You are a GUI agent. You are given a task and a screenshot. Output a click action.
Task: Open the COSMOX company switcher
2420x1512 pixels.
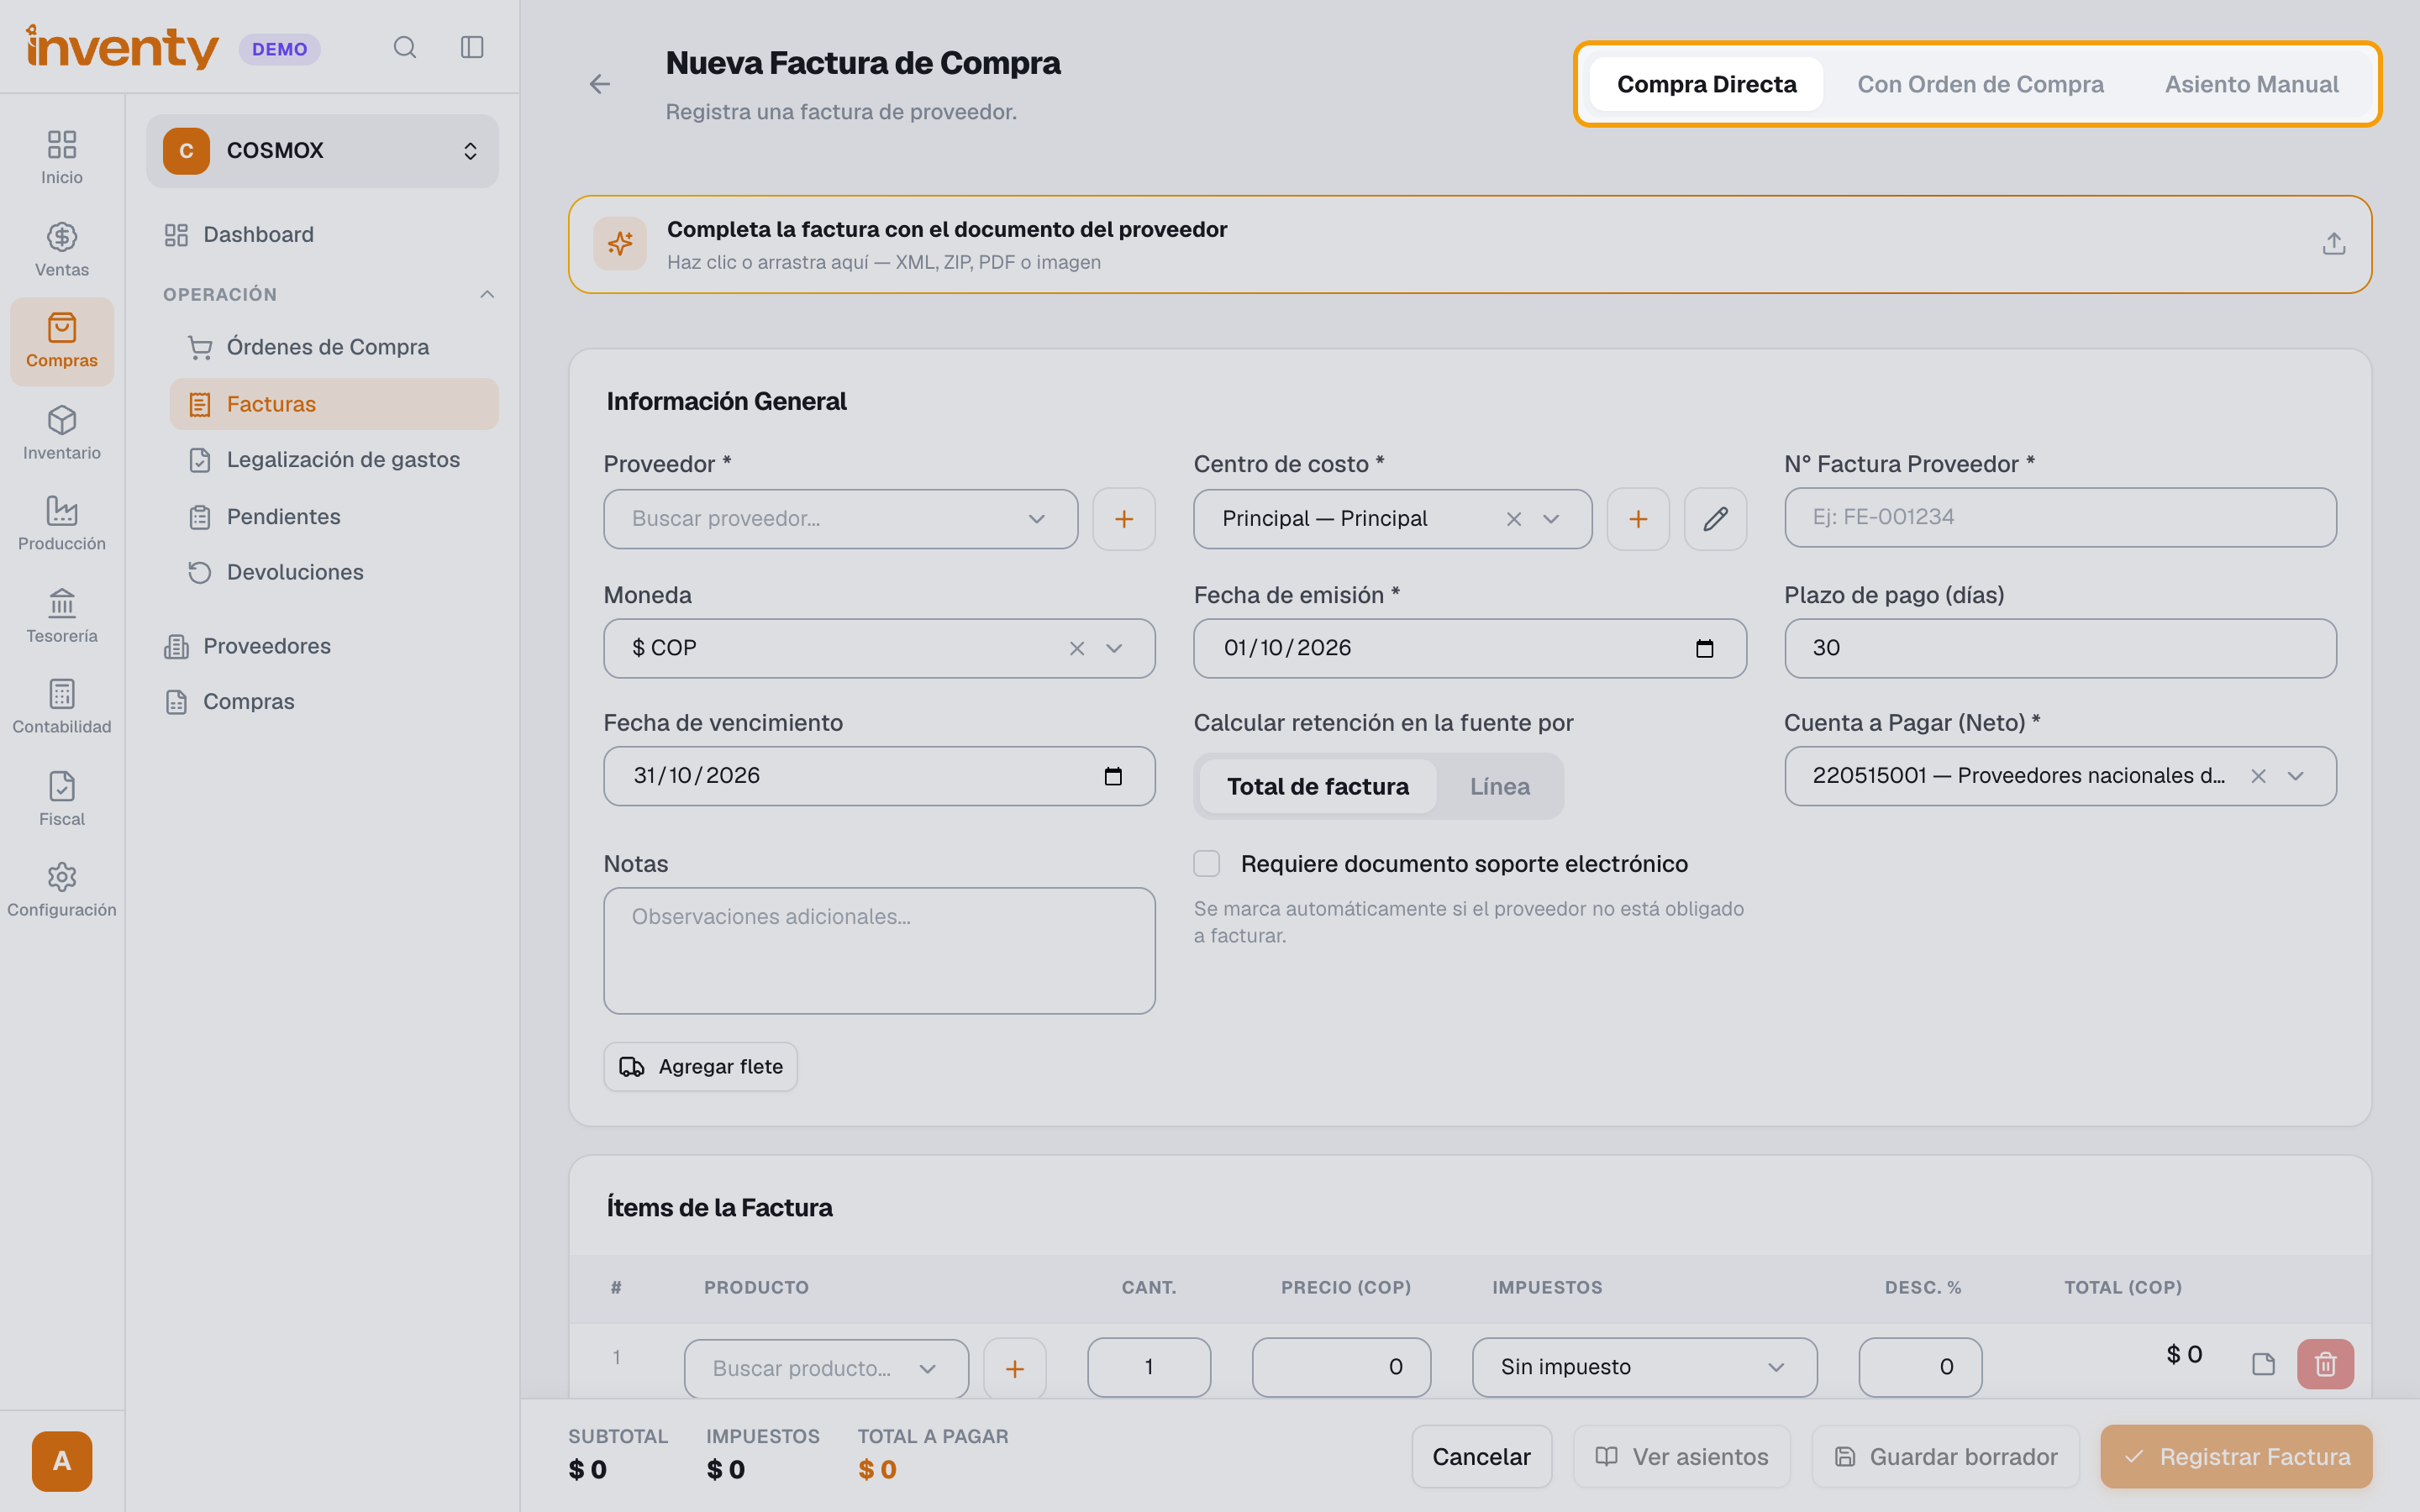pos(322,151)
